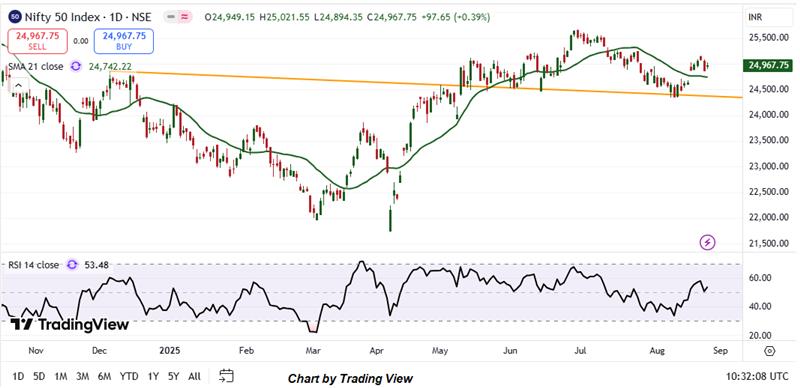
Task: Click the current price tag 24,967.75 on axis
Action: click(767, 65)
